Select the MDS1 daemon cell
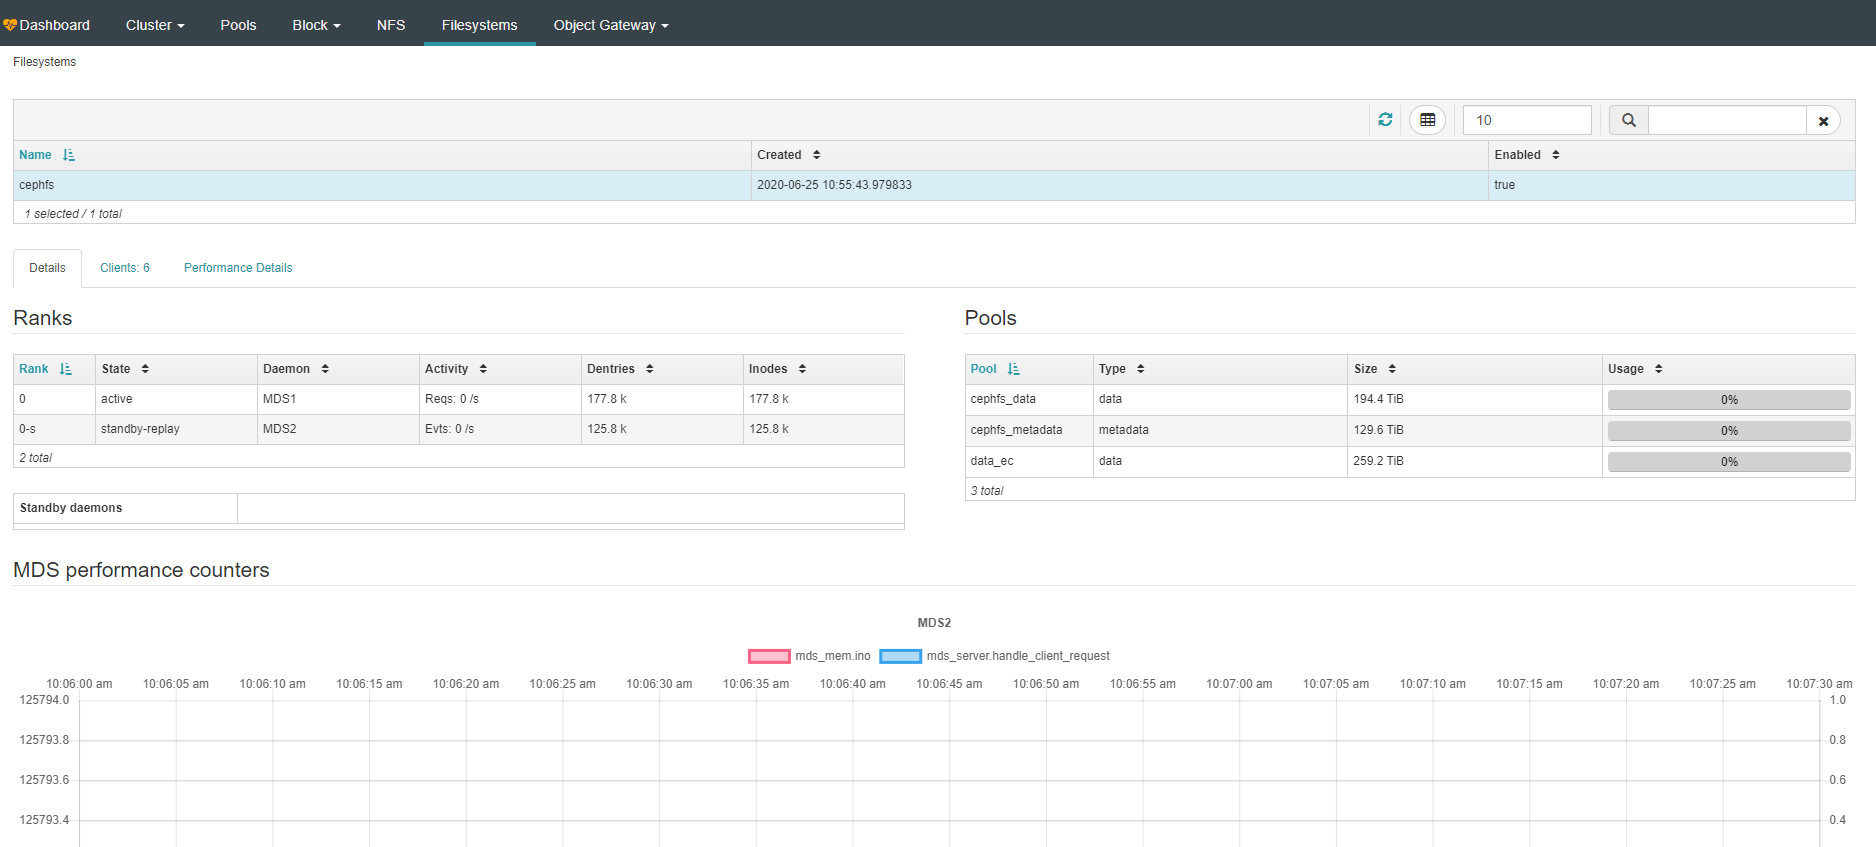 (x=338, y=399)
